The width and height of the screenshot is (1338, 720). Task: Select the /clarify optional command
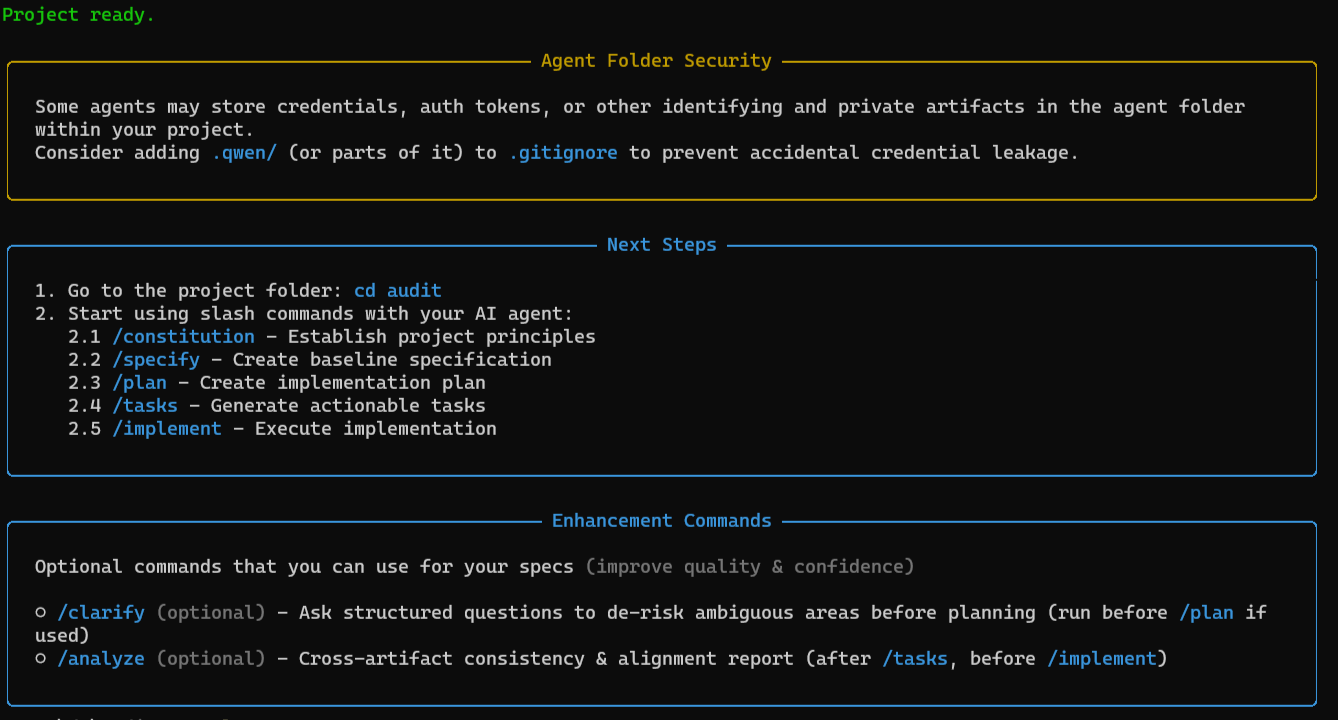[101, 612]
